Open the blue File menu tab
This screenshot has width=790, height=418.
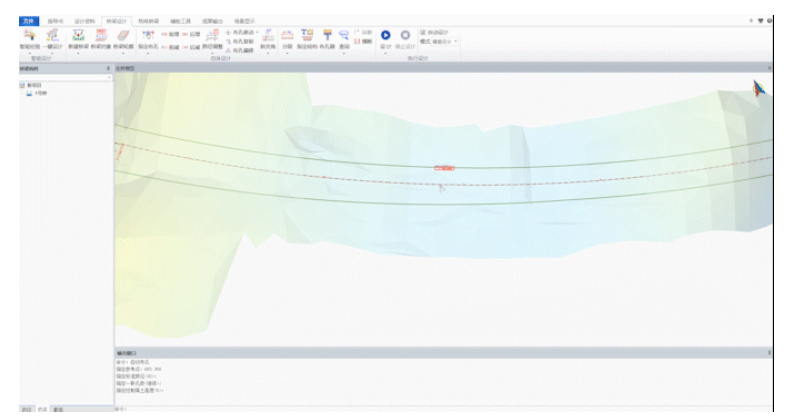29,21
